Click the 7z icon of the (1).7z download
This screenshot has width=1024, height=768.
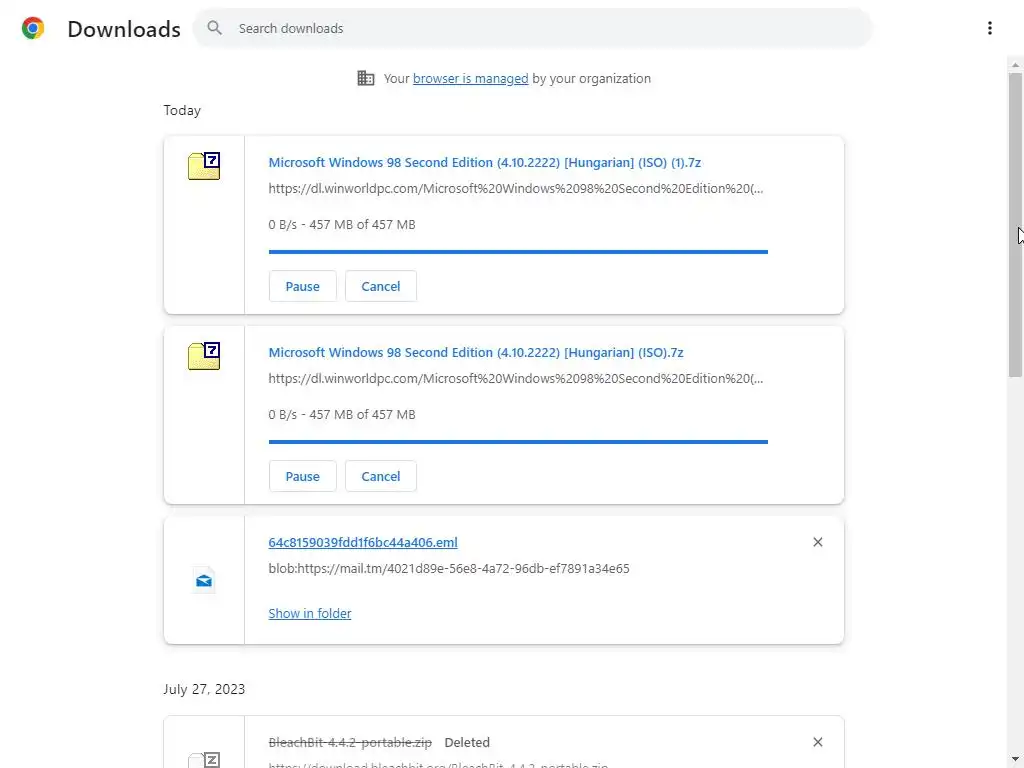(204, 166)
